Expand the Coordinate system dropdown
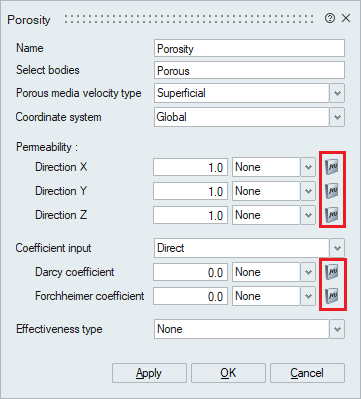The height and width of the screenshot is (399, 361). [x=337, y=117]
